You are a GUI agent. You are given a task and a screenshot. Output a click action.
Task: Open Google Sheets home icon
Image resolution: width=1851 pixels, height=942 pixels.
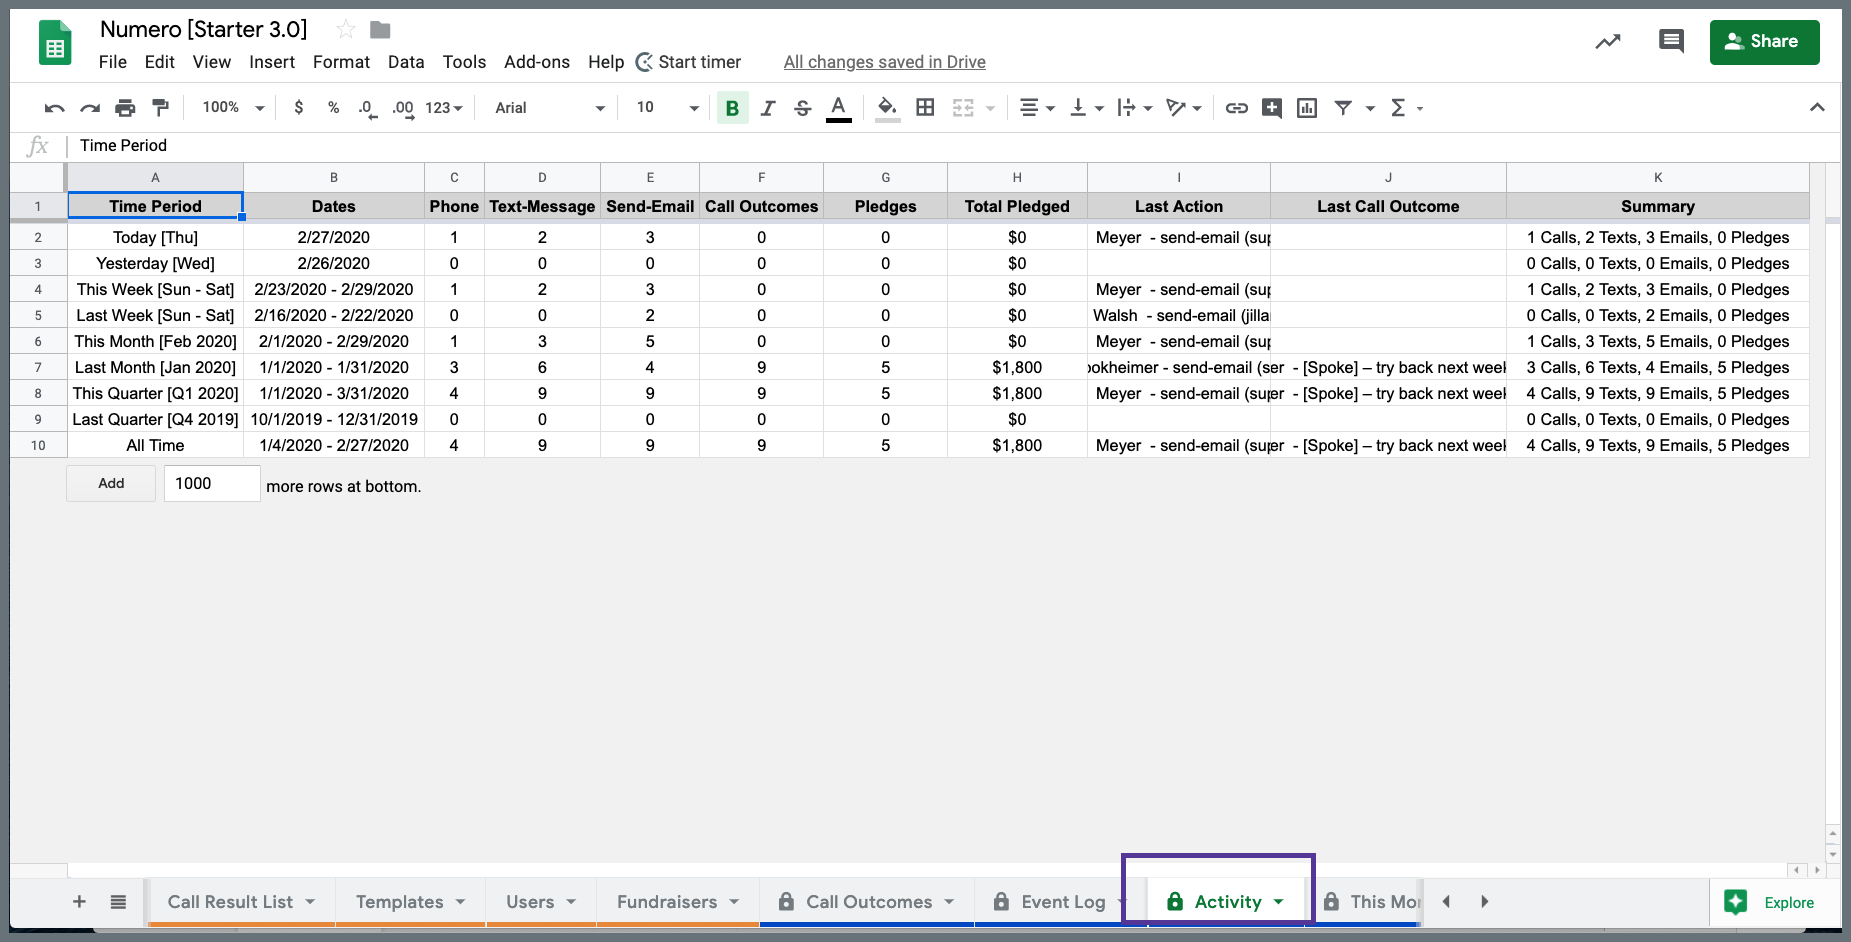pyautogui.click(x=55, y=44)
